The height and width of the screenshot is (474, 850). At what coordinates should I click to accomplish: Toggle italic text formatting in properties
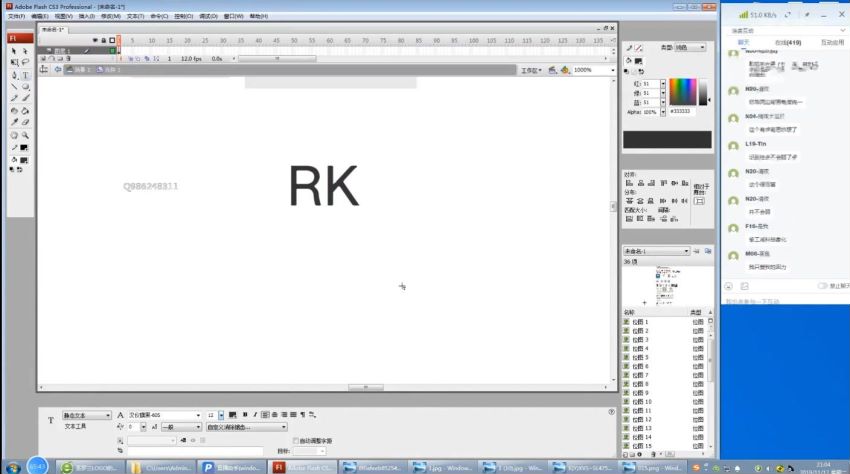255,415
